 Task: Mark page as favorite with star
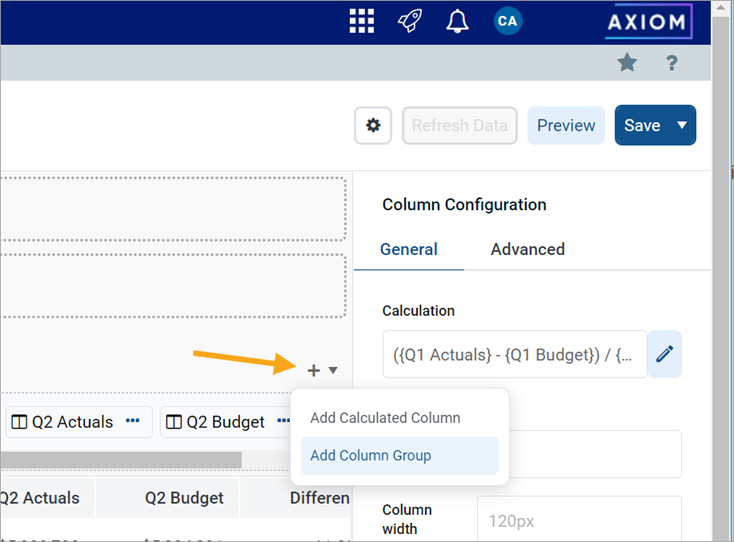[627, 63]
